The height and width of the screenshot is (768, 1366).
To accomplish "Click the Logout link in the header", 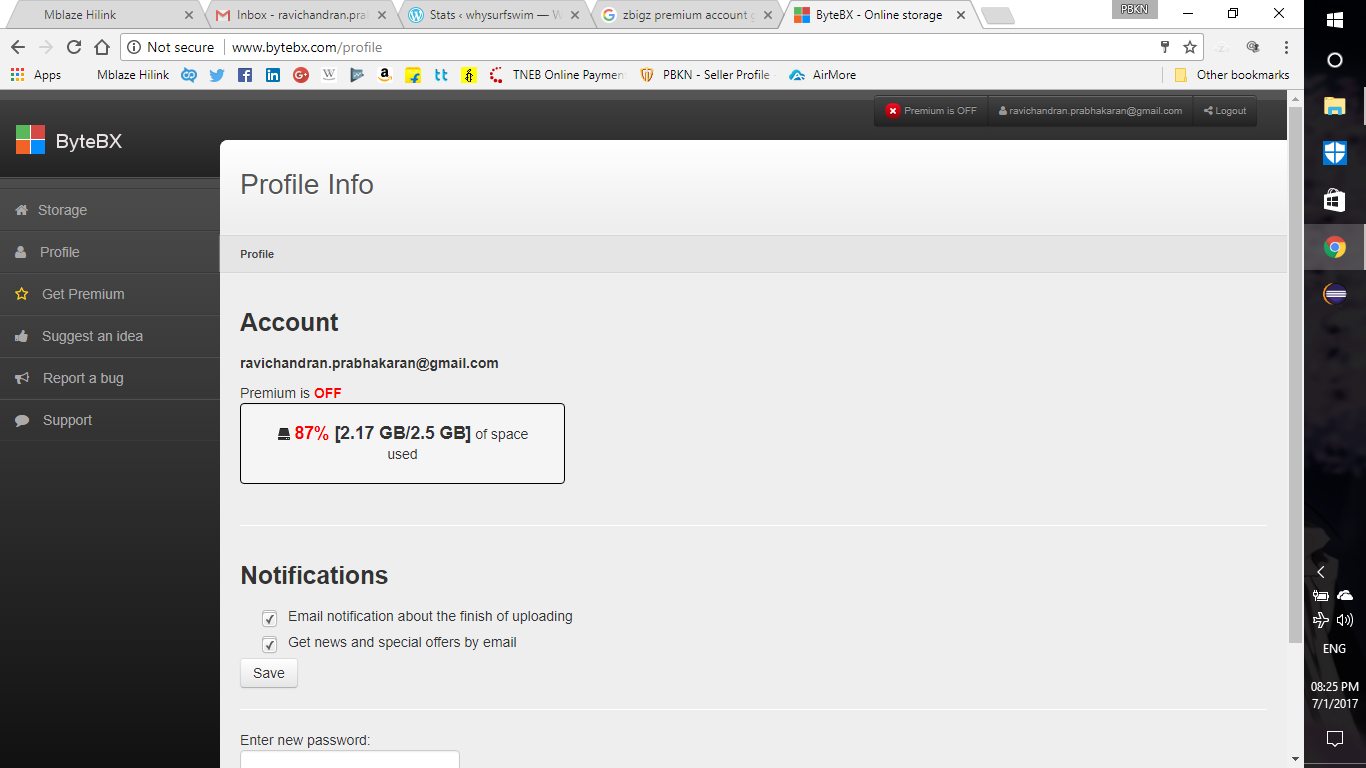I will pyautogui.click(x=1225, y=111).
